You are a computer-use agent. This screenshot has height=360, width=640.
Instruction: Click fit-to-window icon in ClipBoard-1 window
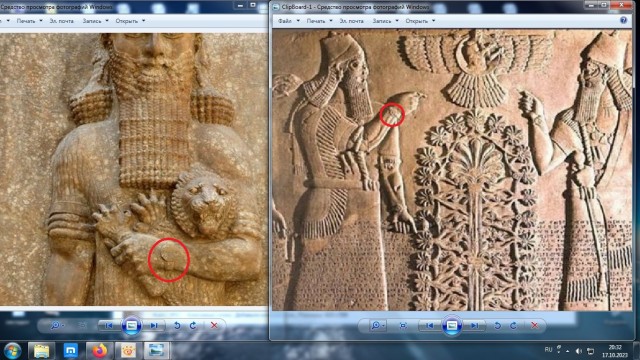tap(403, 325)
